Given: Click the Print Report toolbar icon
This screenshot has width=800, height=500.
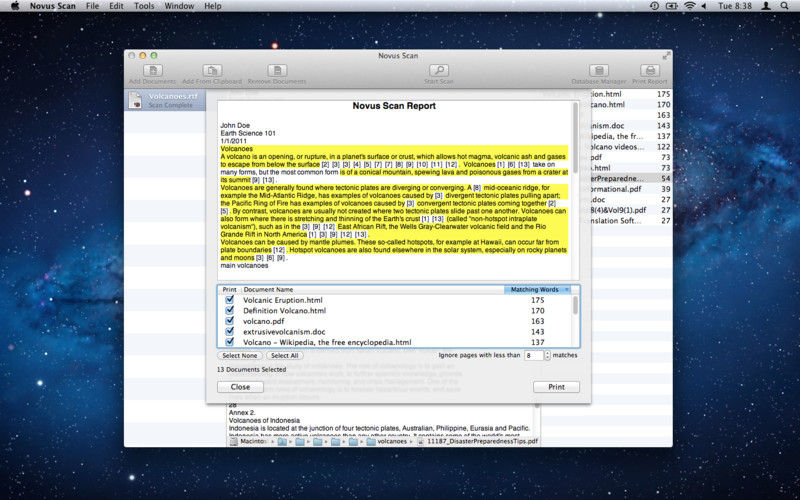Looking at the screenshot, I should point(650,70).
